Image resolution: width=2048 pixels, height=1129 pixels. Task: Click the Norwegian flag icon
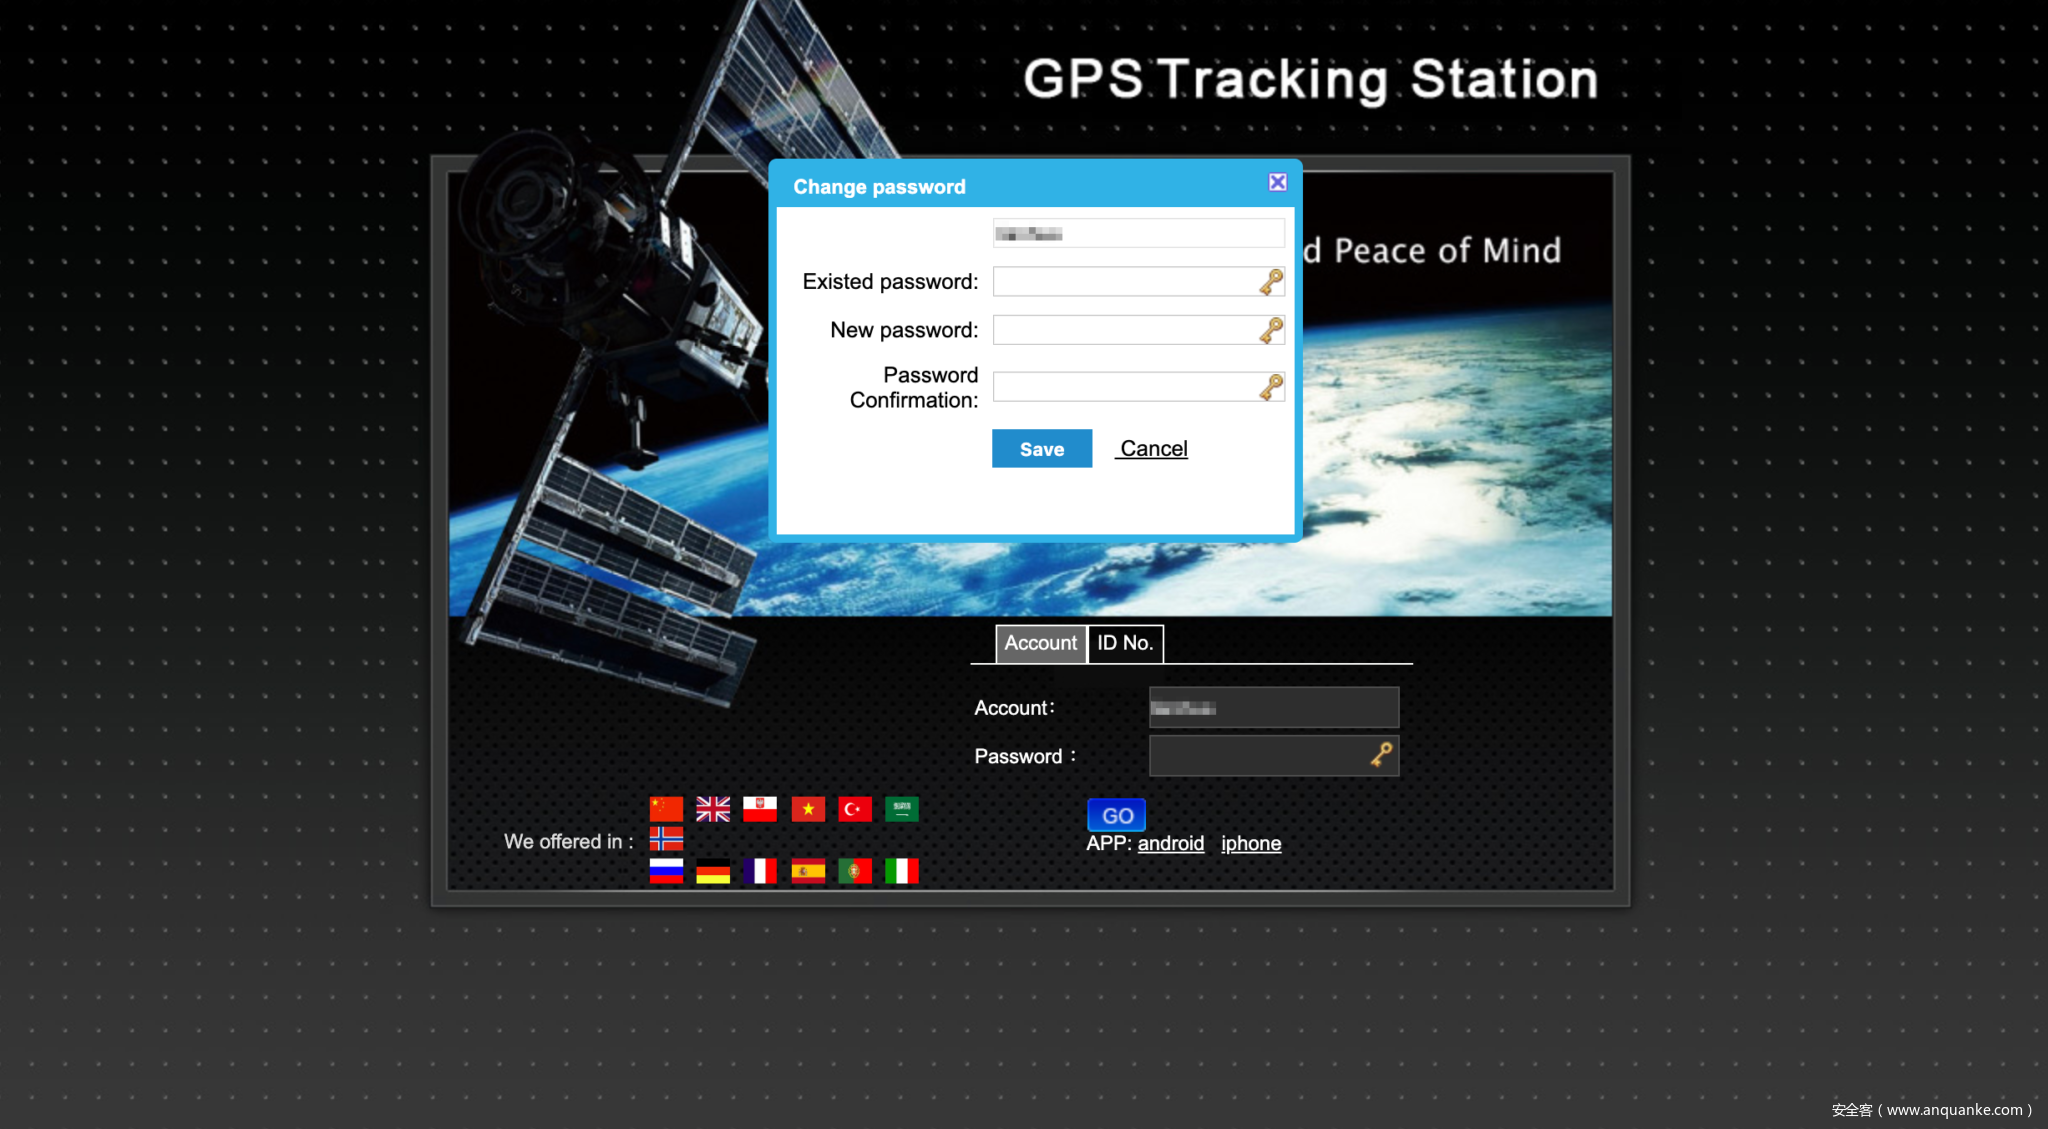coord(666,838)
